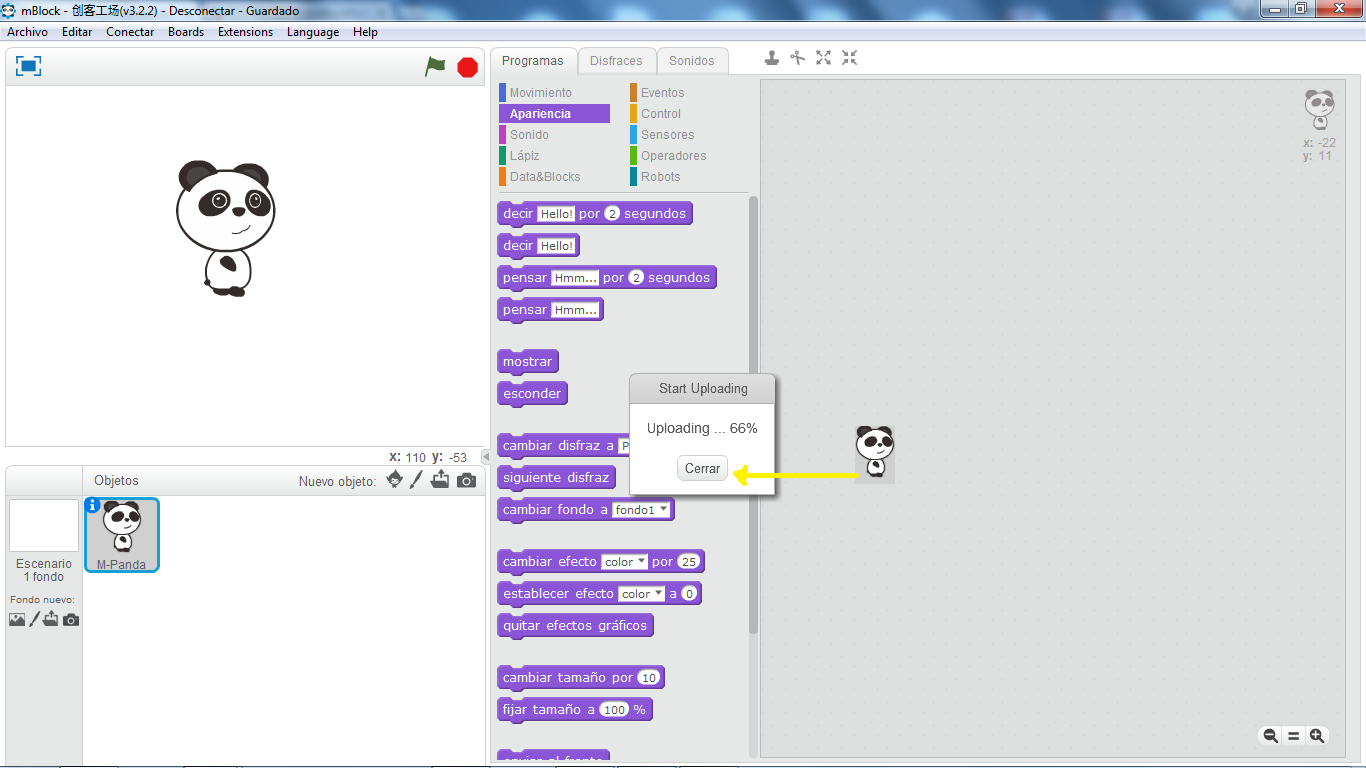Switch to the Sonidos tab
The height and width of the screenshot is (768, 1366).
tap(692, 61)
